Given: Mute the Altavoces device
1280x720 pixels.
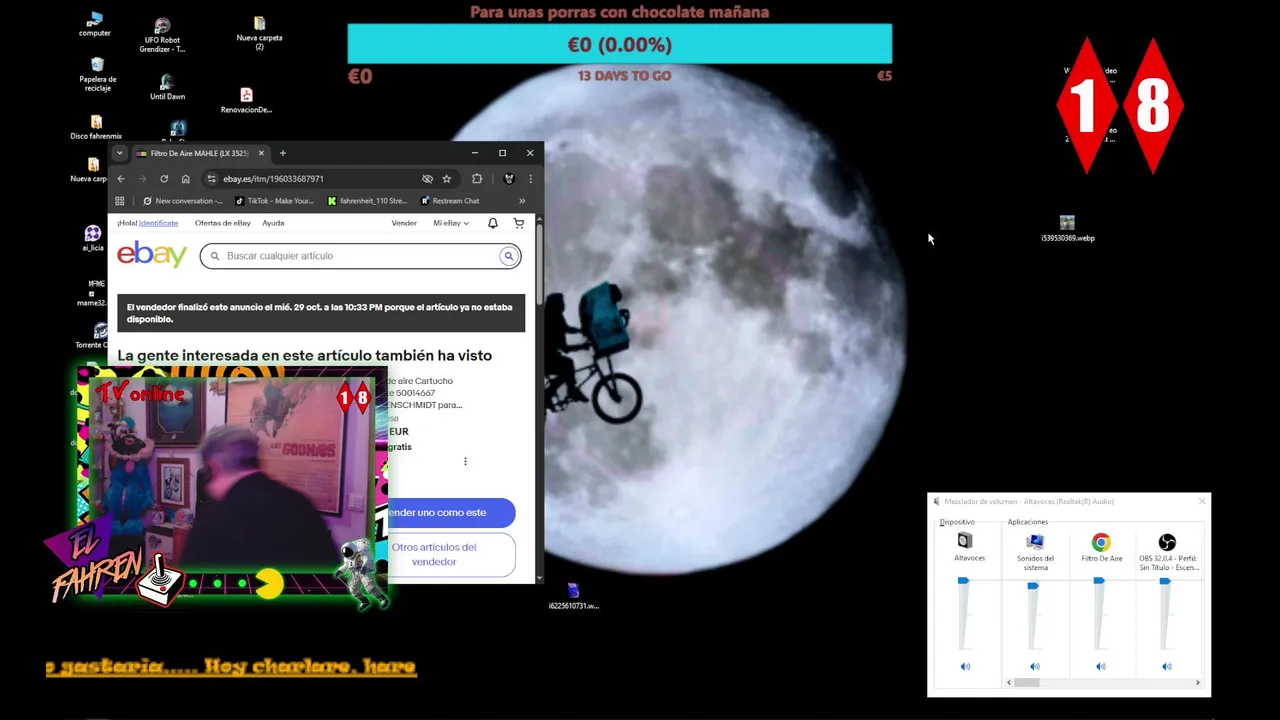Looking at the screenshot, I should point(965,667).
